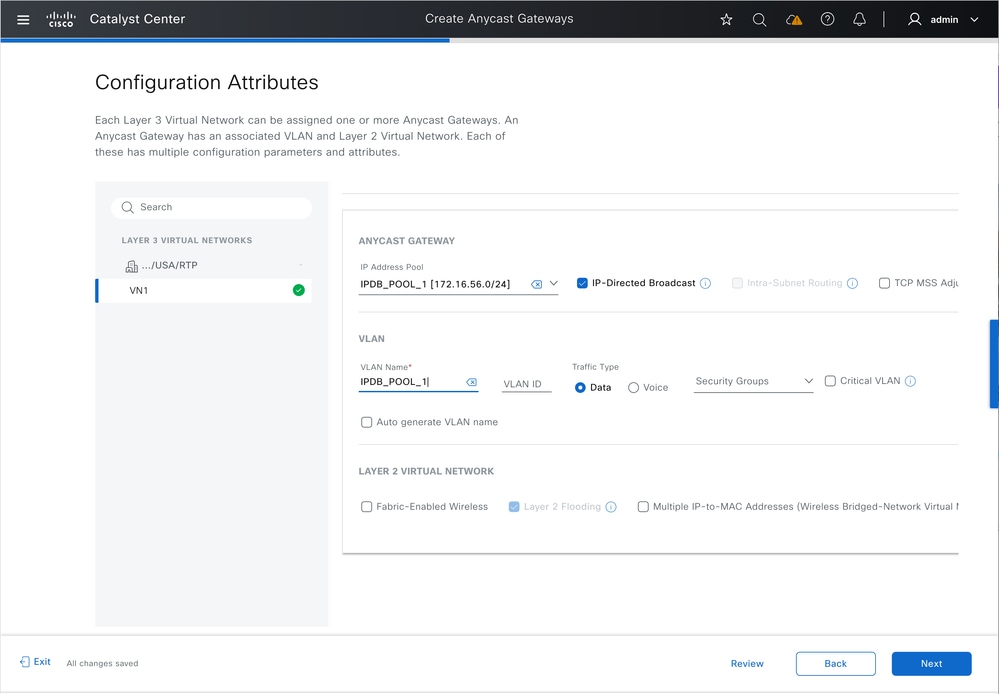
Task: Show info for Layer 2 Flooding
Action: [611, 507]
